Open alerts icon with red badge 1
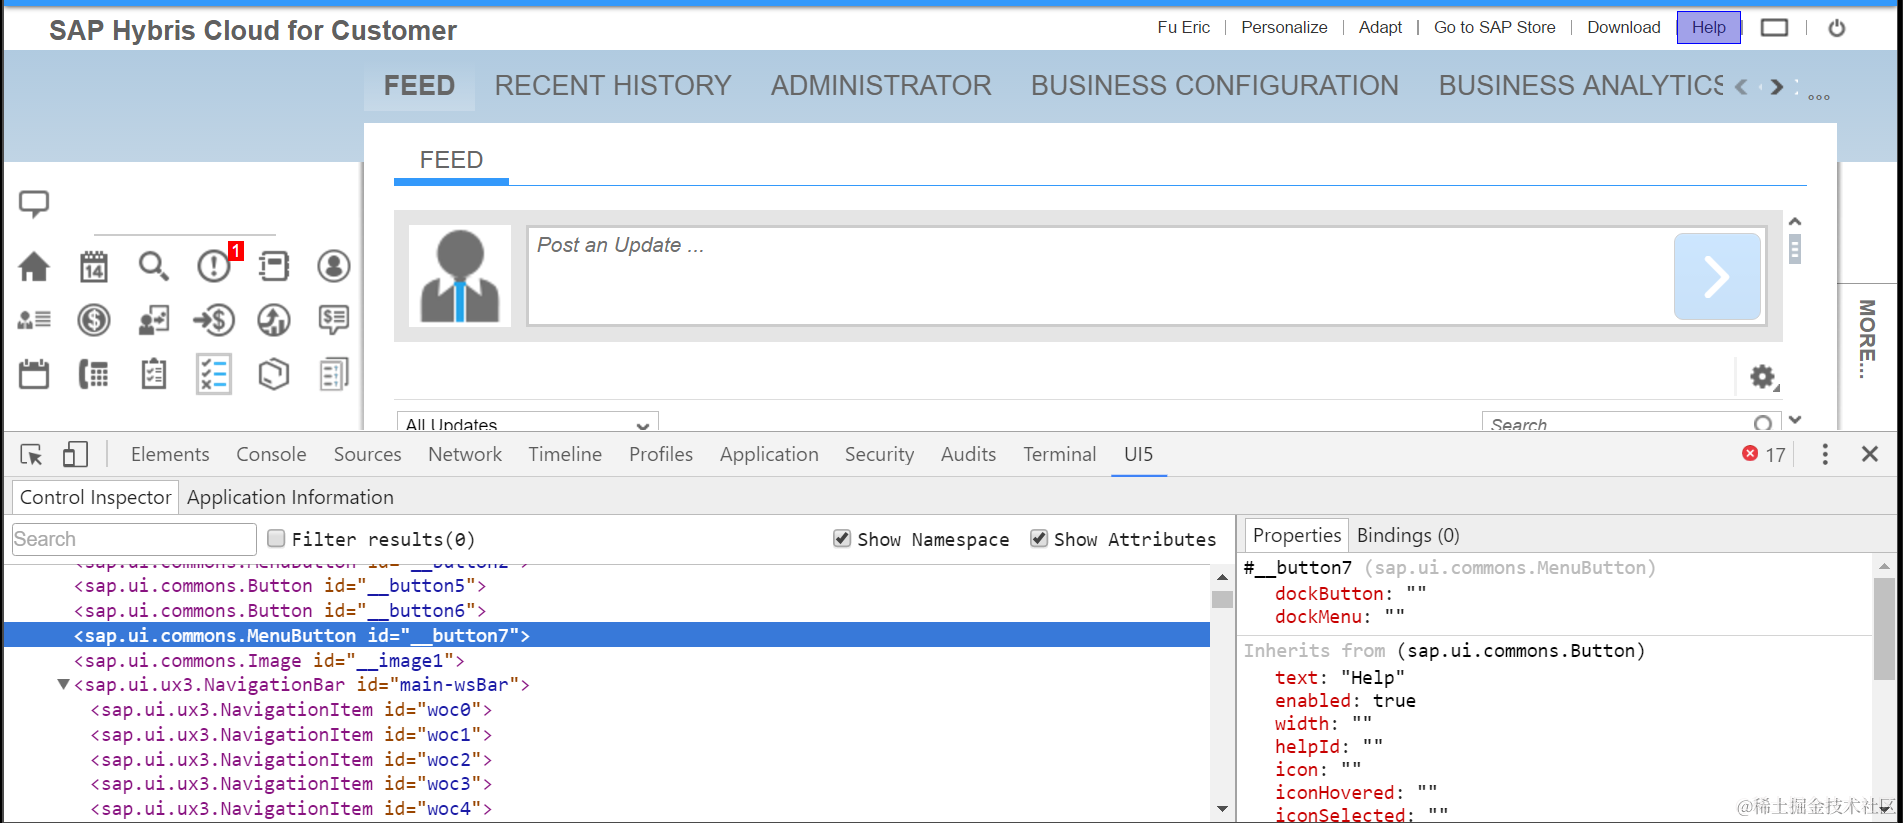The width and height of the screenshot is (1903, 823). point(215,265)
